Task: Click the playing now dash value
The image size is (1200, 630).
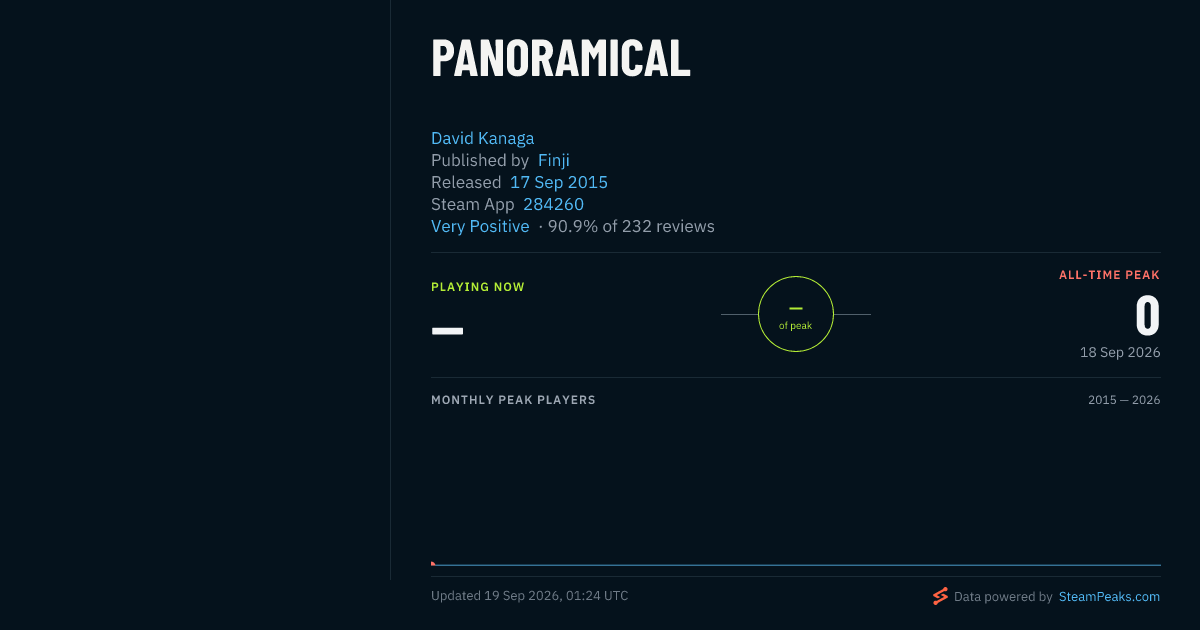Action: point(447,330)
